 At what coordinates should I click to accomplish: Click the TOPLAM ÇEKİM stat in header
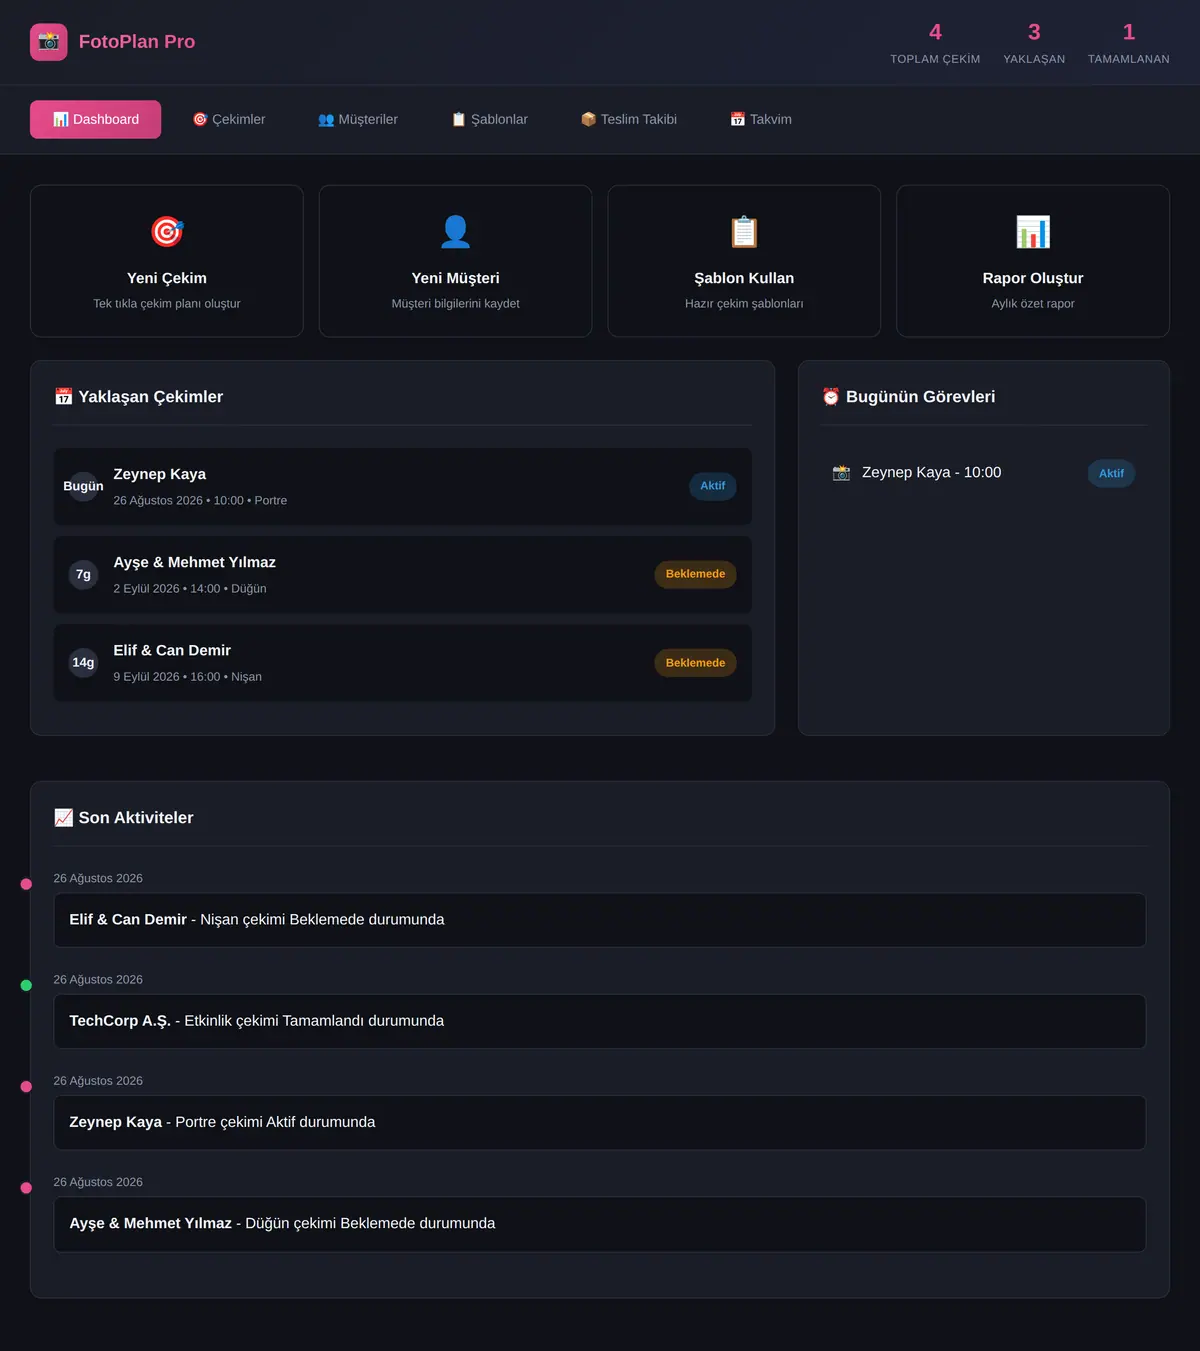[935, 43]
